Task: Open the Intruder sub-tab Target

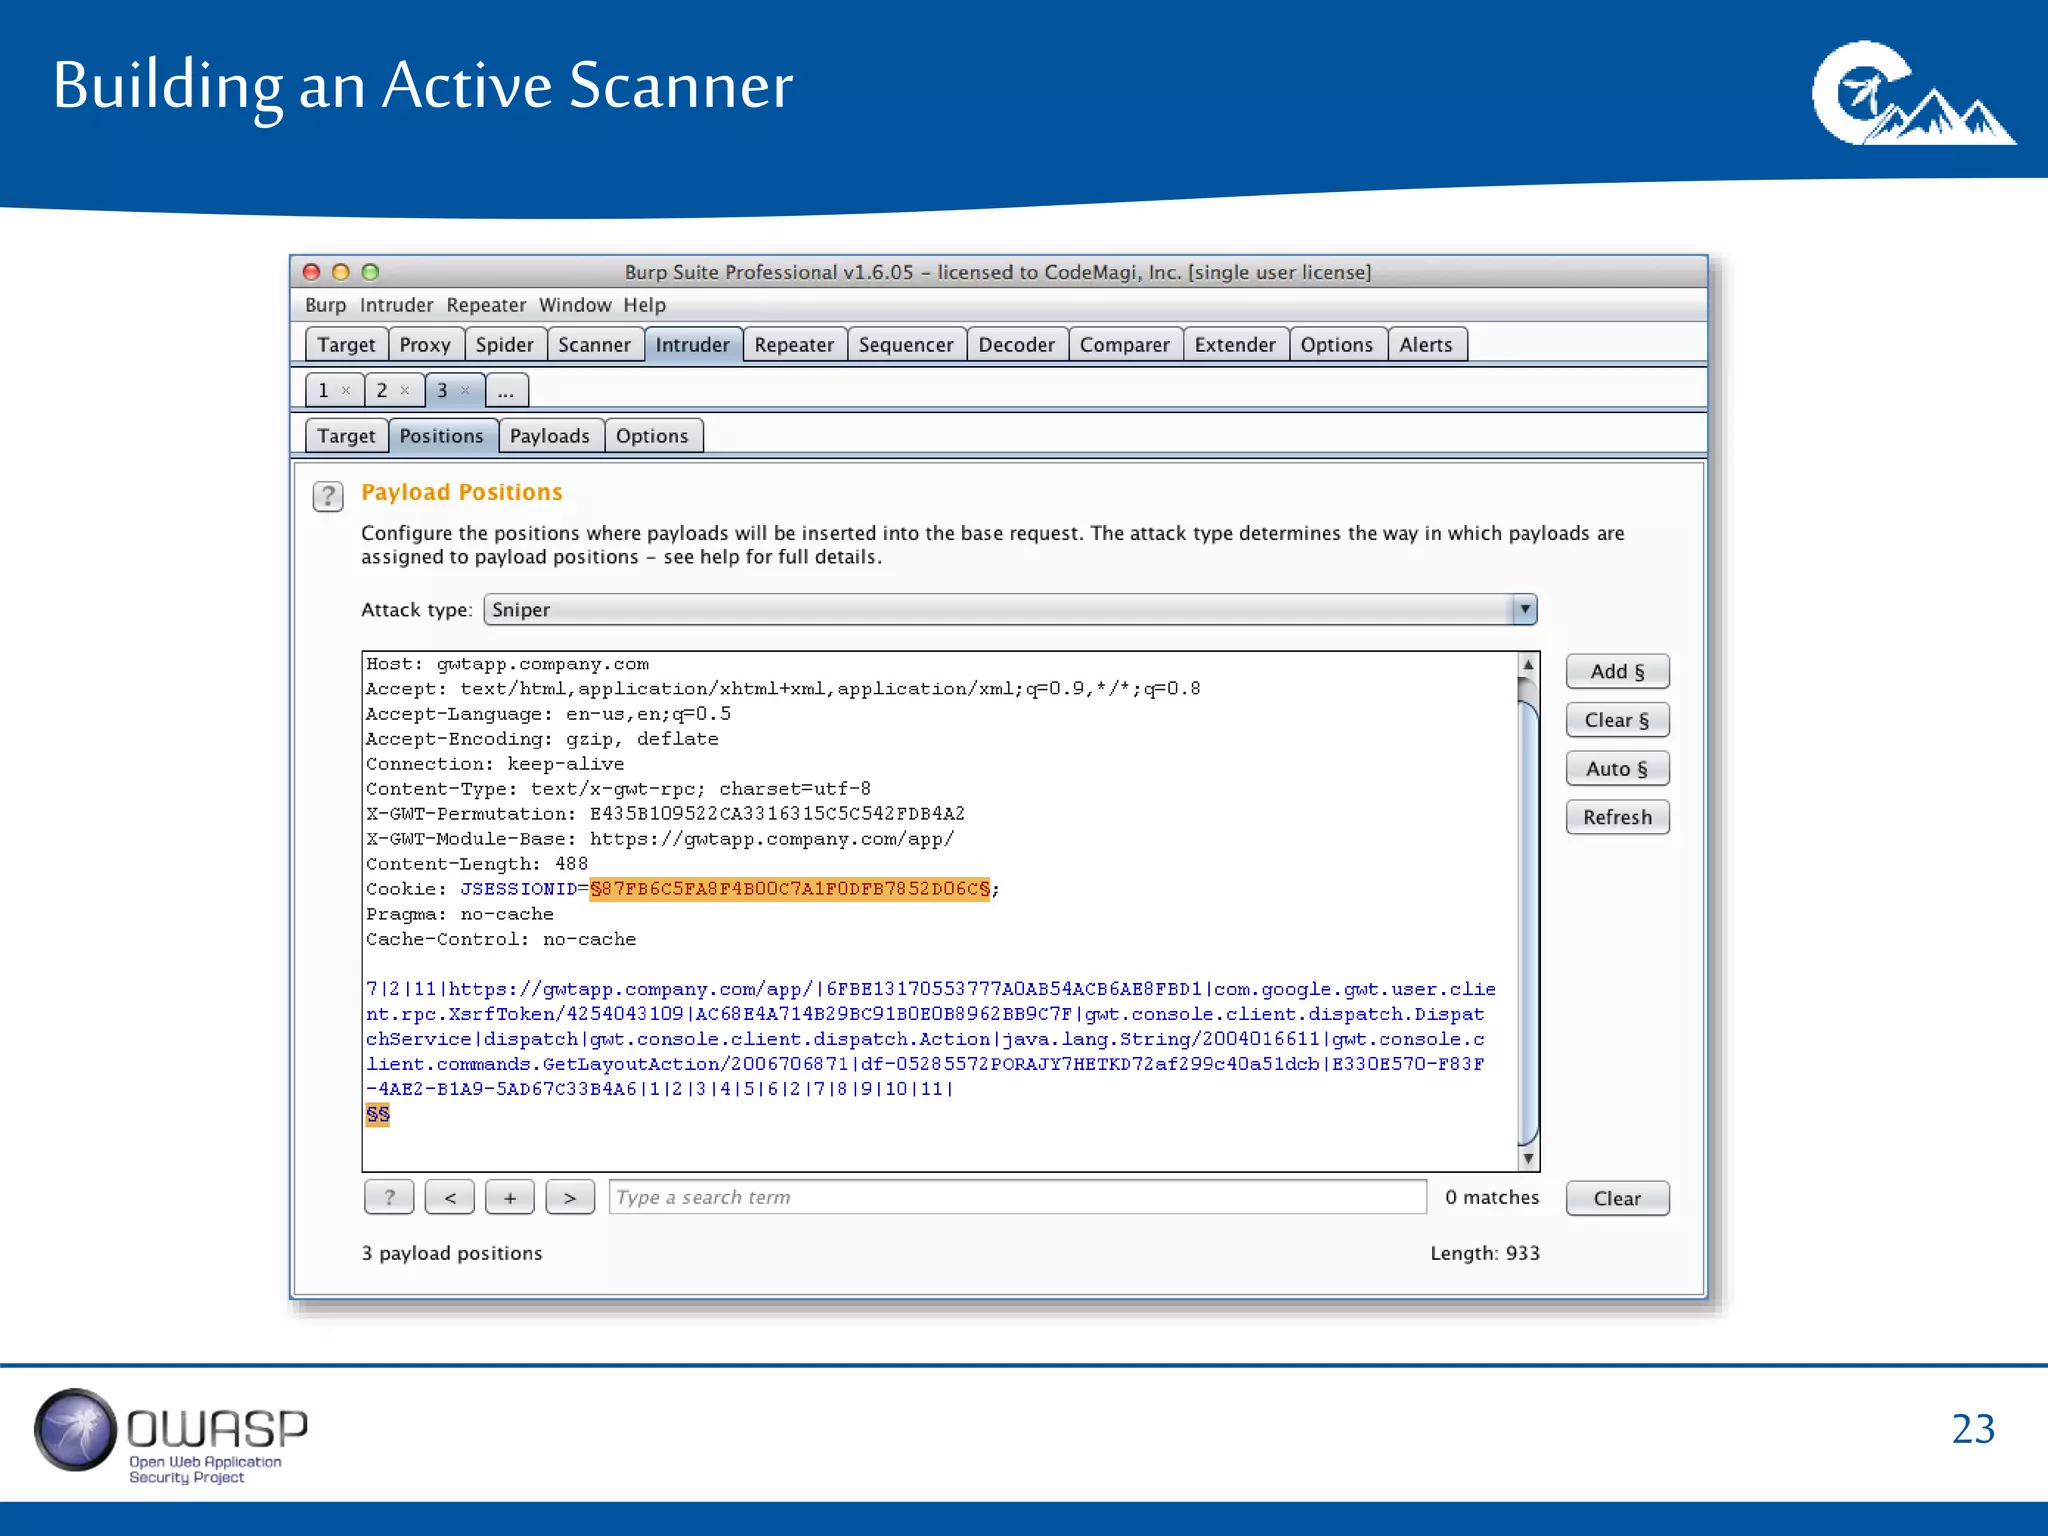Action: point(346,436)
